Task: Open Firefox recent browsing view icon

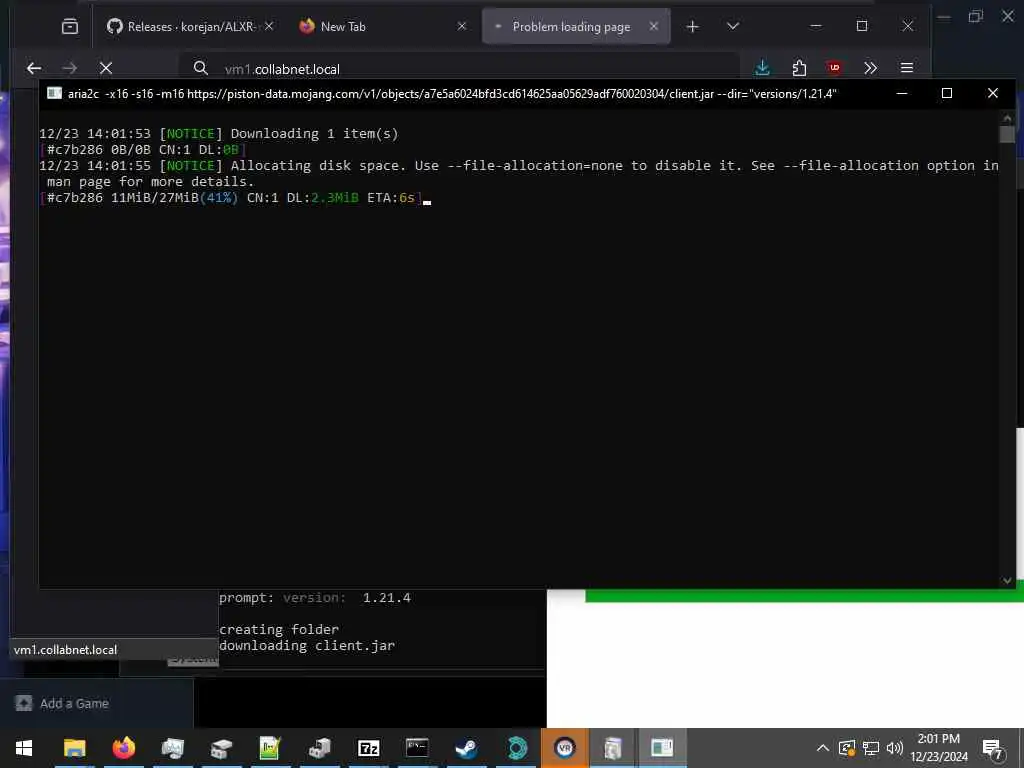Action: tap(70, 26)
